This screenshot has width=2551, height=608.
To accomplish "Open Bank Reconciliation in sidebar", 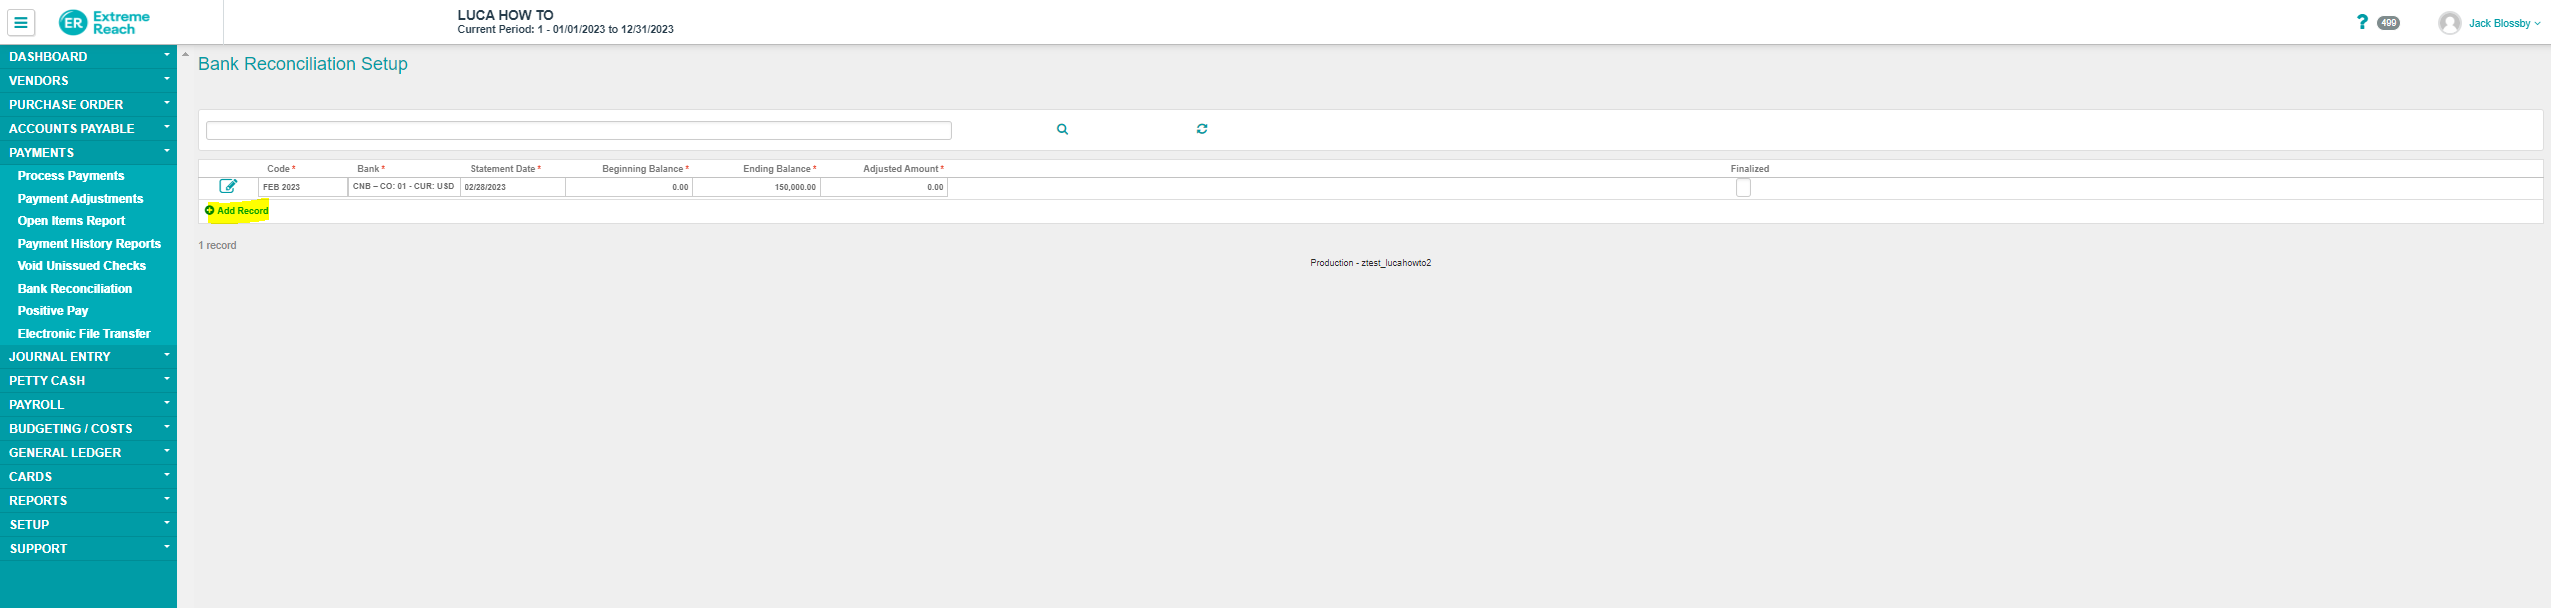I will click(75, 289).
